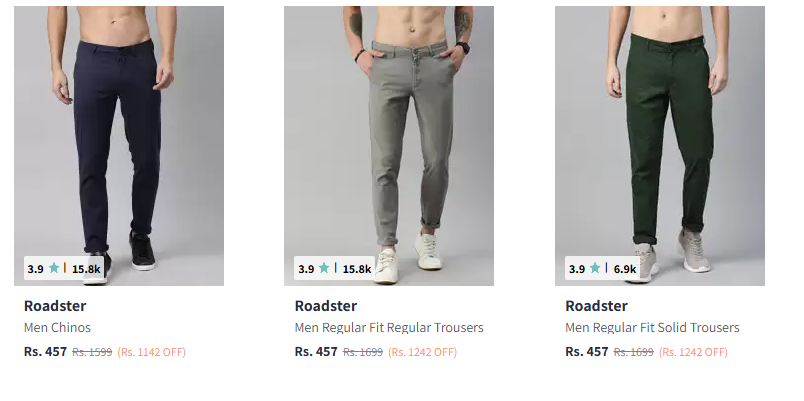This screenshot has height=401, width=804.
Task: Click star icon on green trousers rating
Action: point(595,268)
